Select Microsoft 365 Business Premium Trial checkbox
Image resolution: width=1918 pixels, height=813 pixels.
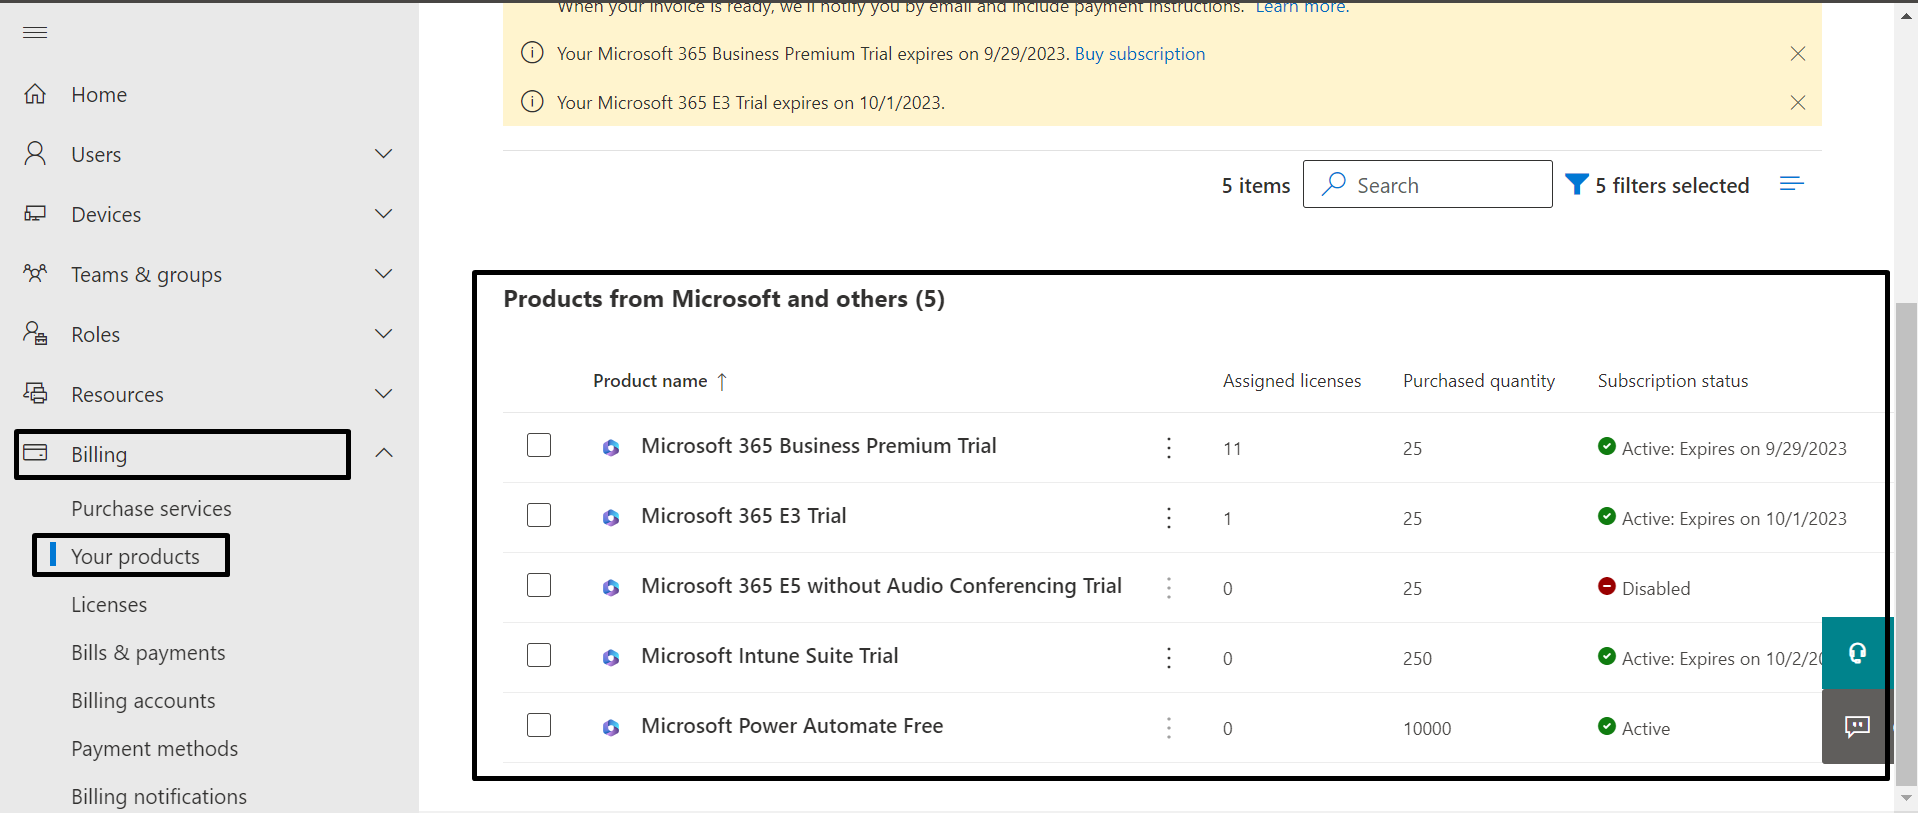point(539,445)
